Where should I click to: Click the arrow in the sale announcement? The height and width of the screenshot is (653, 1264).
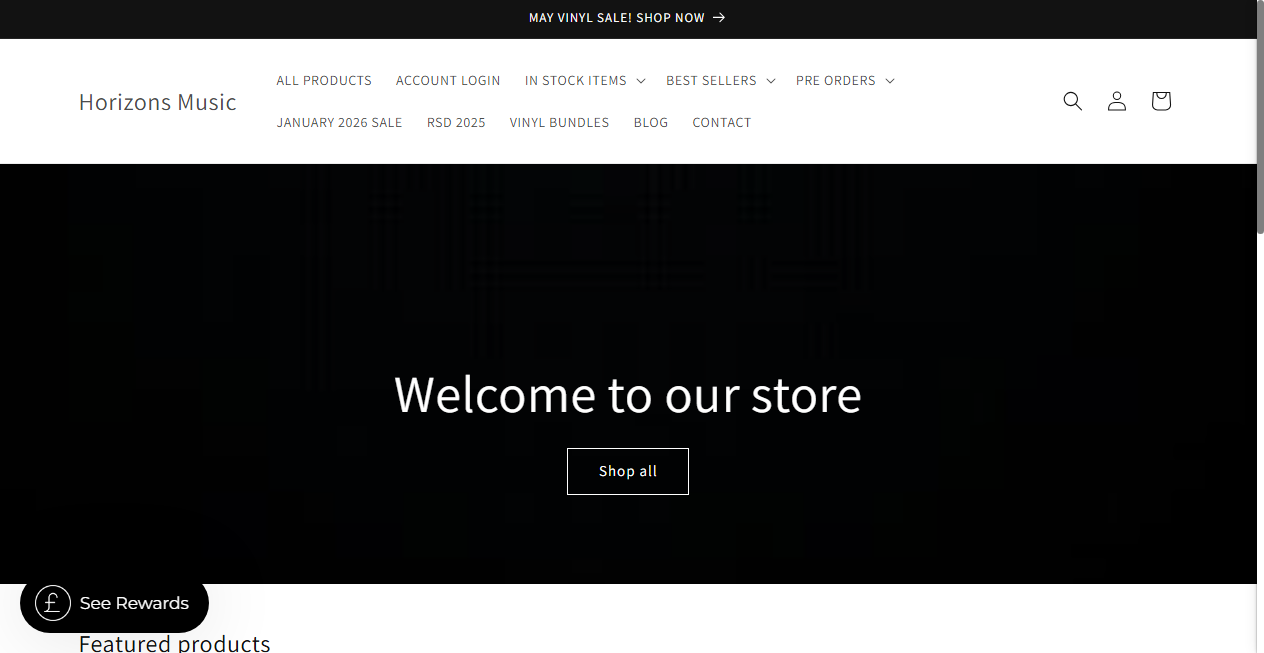tap(719, 18)
